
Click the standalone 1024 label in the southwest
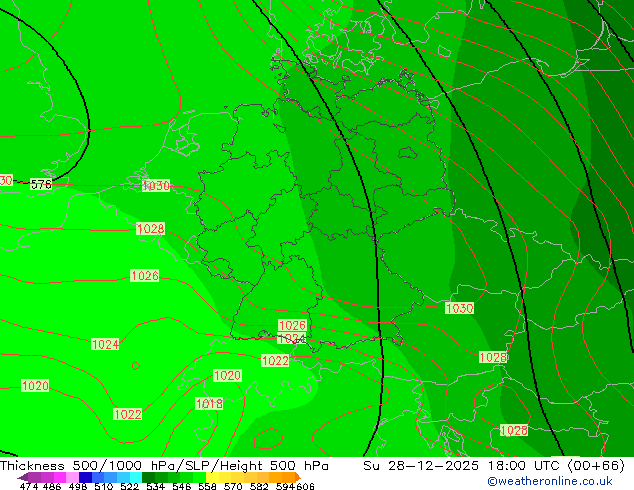click(105, 344)
